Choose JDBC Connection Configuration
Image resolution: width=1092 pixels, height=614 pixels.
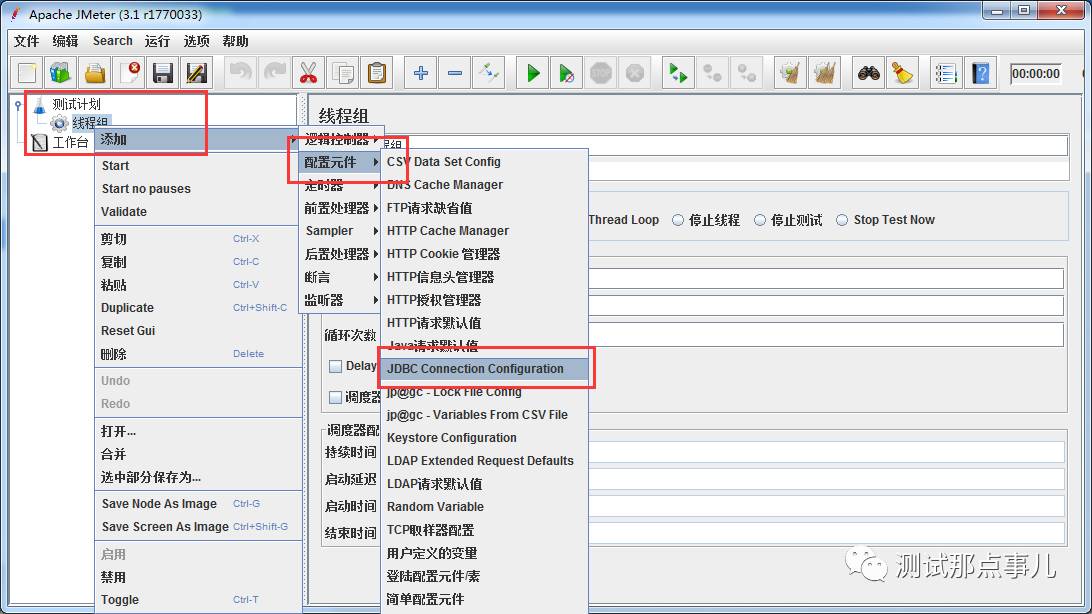[x=485, y=369]
